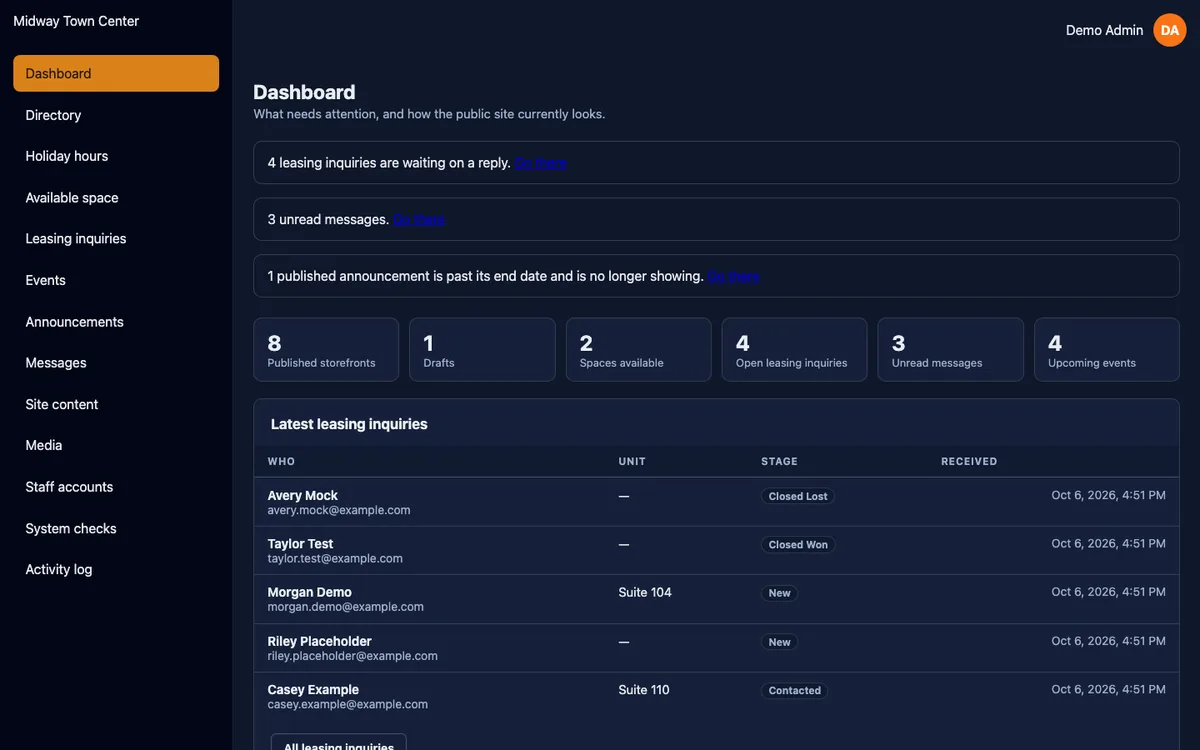Click morgan.demo@example.com email
Viewport: 1200px width, 750px height.
(x=345, y=607)
